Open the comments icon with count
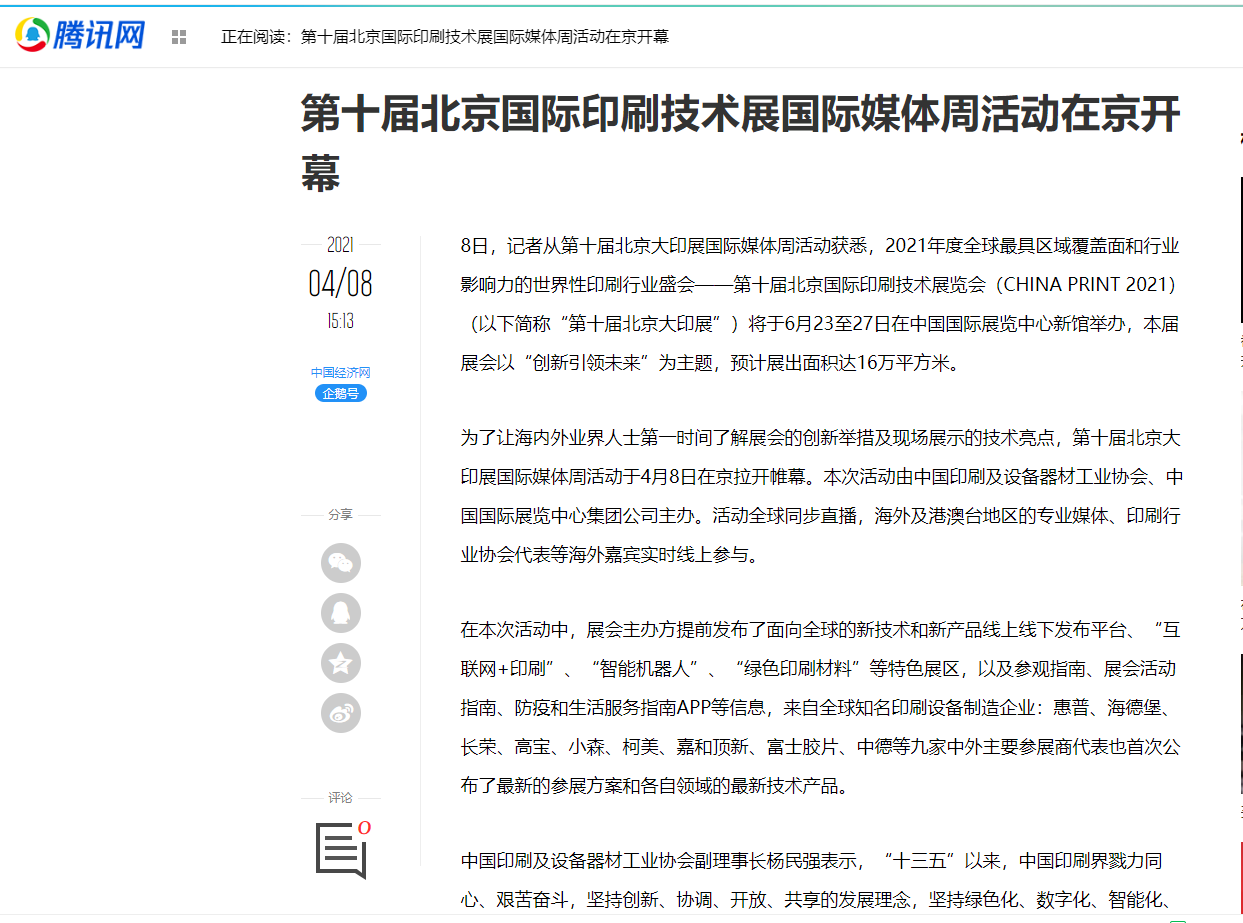Image resolution: width=1243 pixels, height=923 pixels. point(343,850)
